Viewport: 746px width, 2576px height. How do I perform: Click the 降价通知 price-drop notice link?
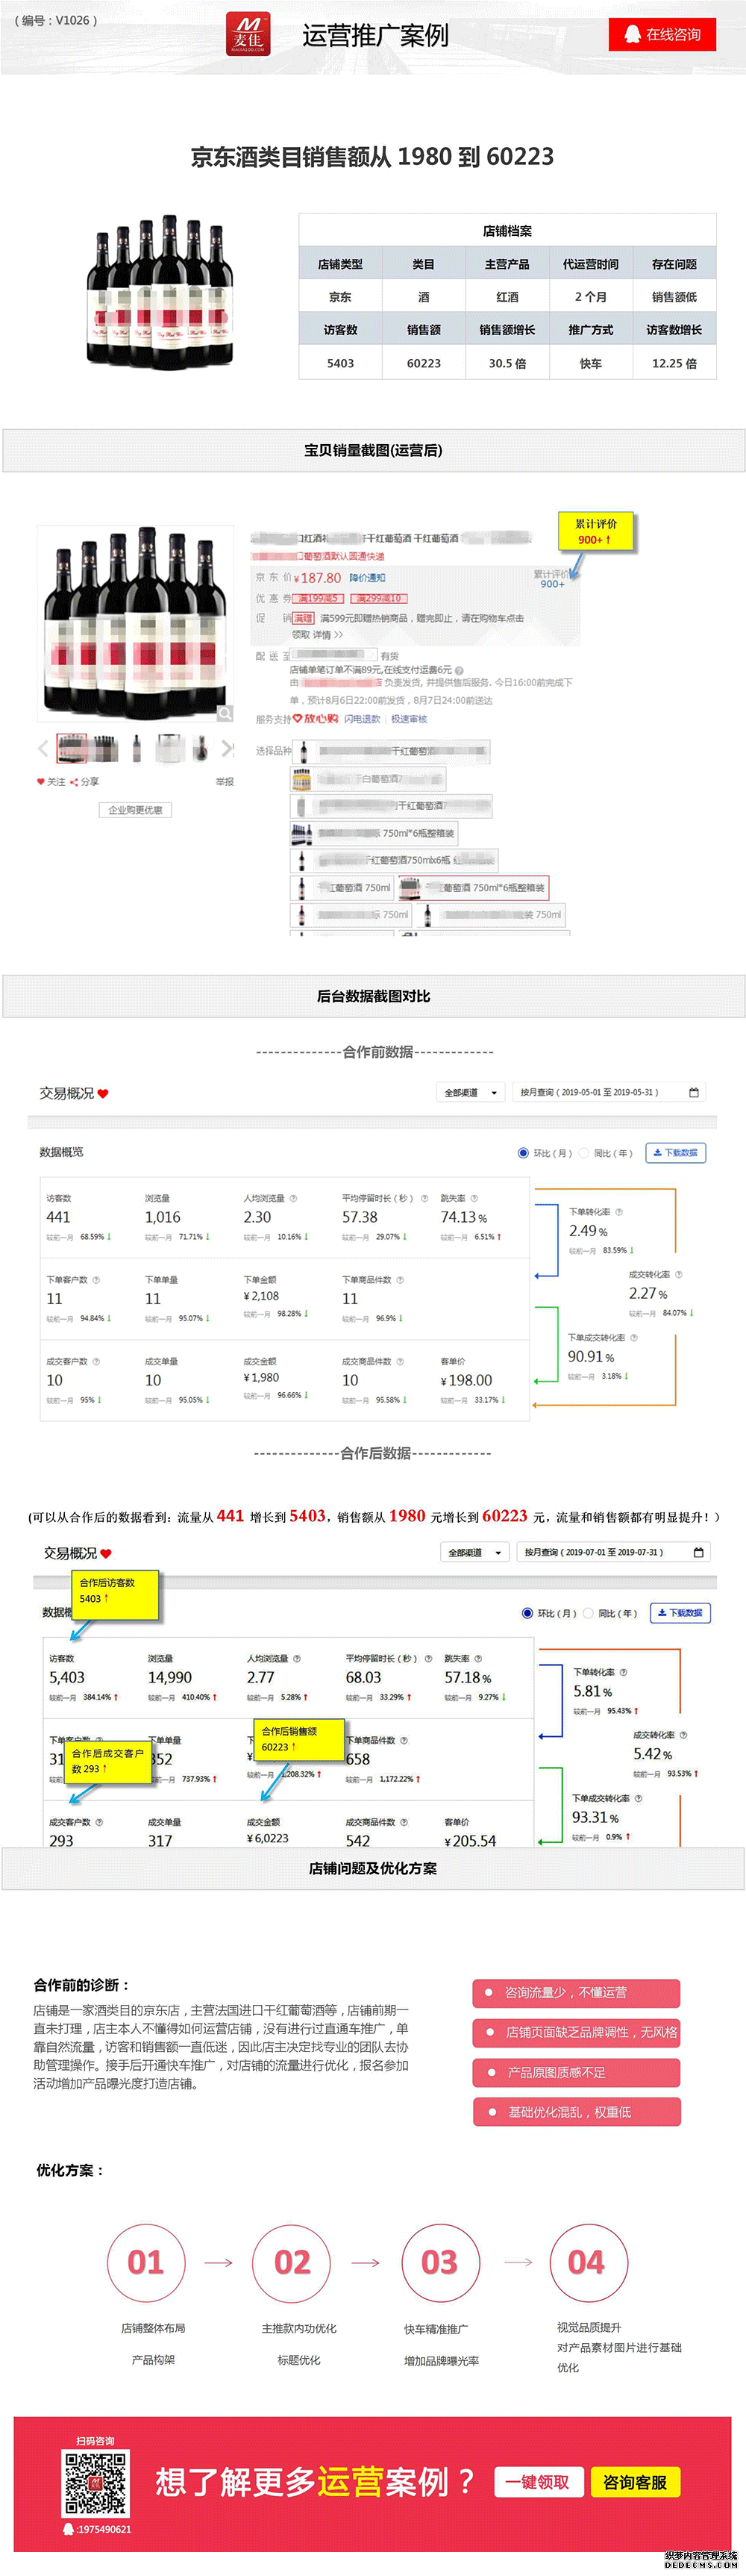coord(367,578)
